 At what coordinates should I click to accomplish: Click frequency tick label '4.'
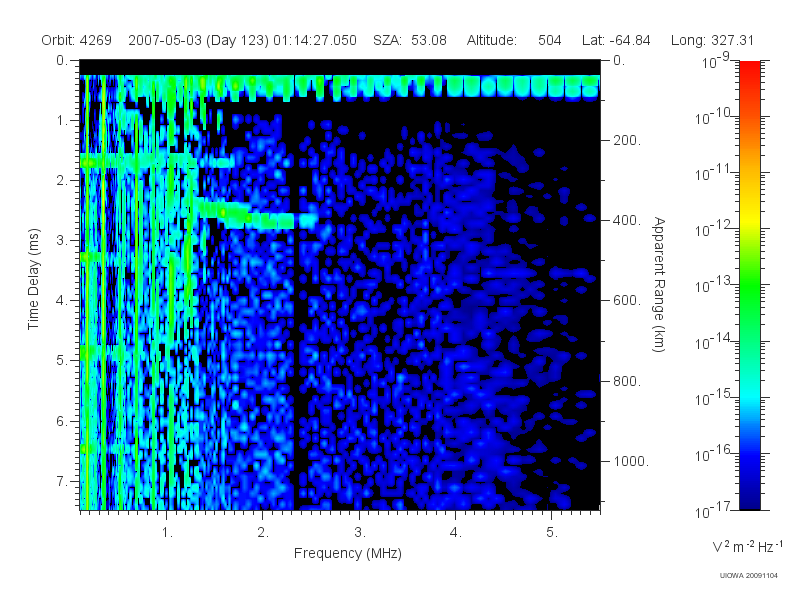click(456, 533)
